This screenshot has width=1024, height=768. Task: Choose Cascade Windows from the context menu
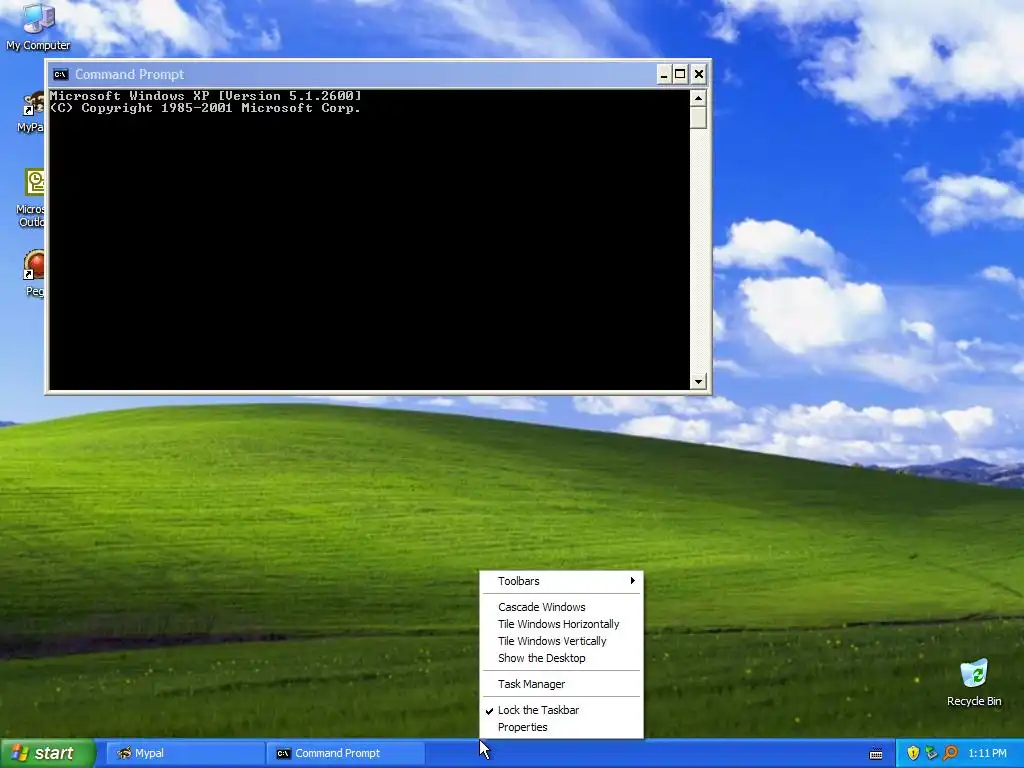(561, 607)
